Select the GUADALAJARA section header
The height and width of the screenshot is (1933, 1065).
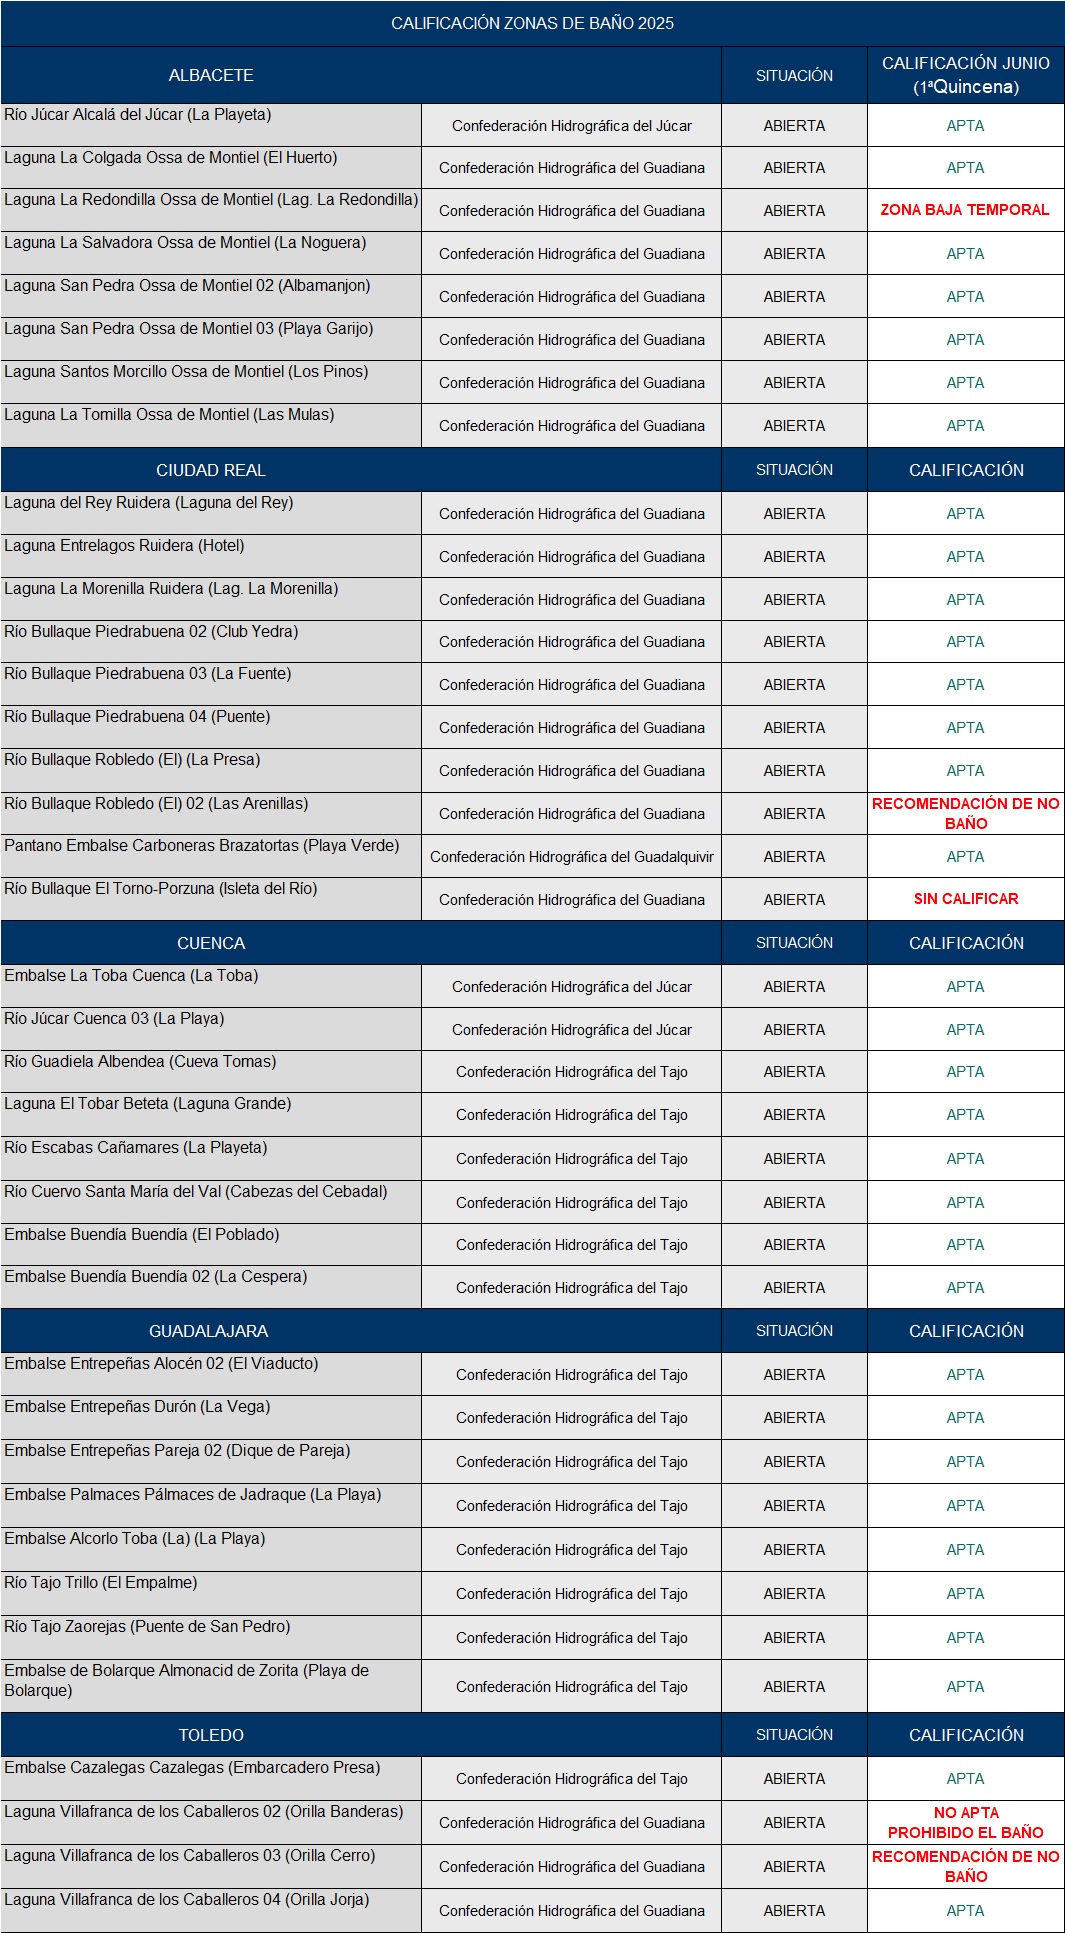(x=209, y=1331)
